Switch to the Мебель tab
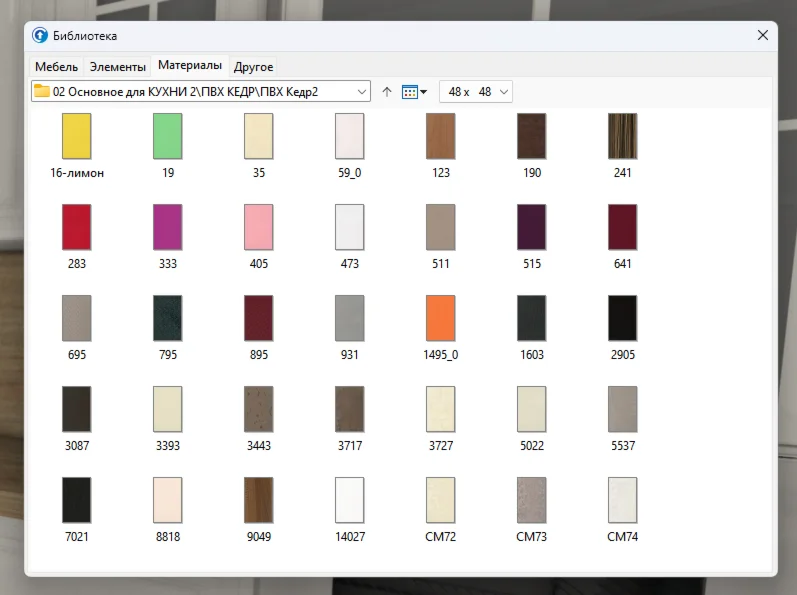 (56, 67)
